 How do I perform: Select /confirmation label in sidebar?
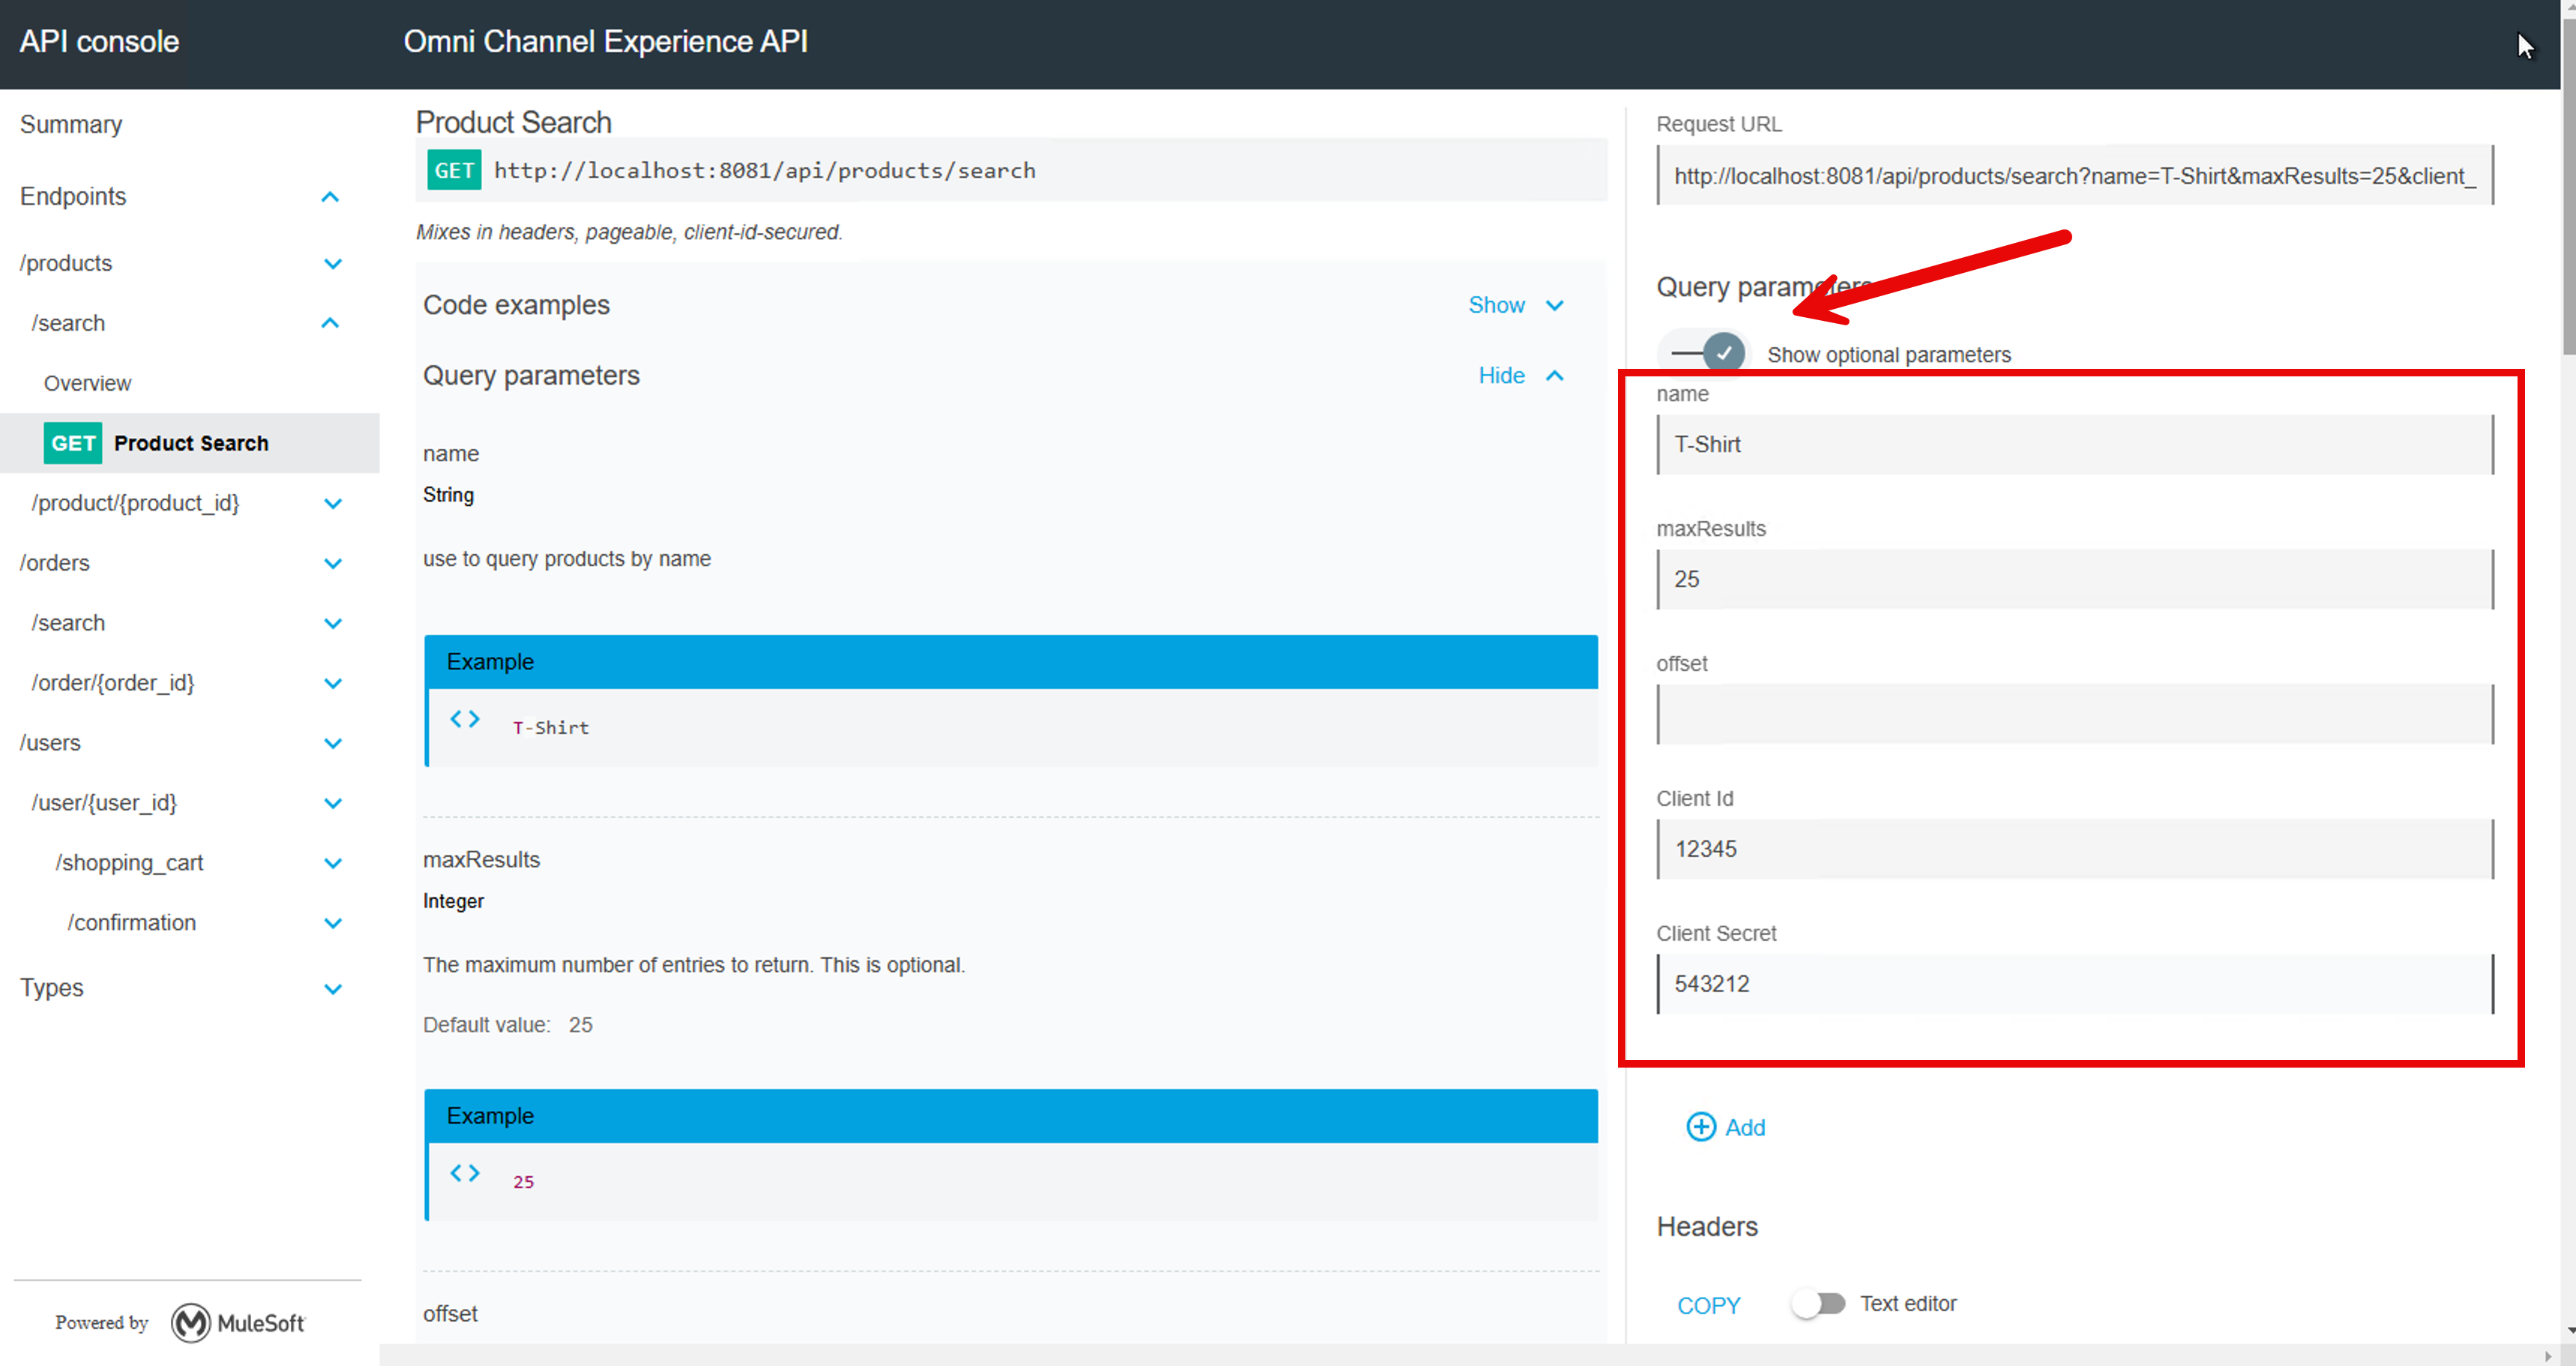pos(131,923)
